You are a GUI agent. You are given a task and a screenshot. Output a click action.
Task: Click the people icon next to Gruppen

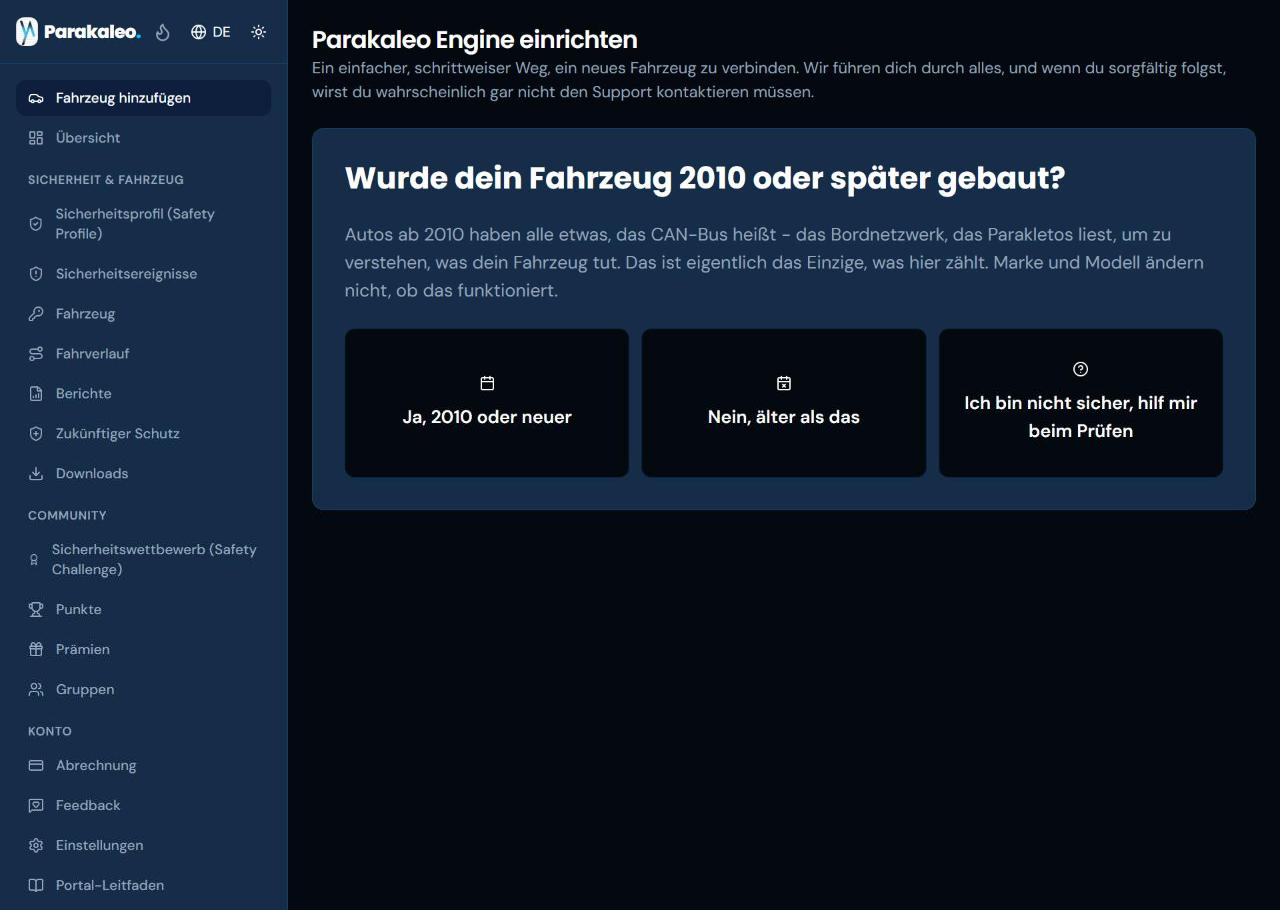36,690
